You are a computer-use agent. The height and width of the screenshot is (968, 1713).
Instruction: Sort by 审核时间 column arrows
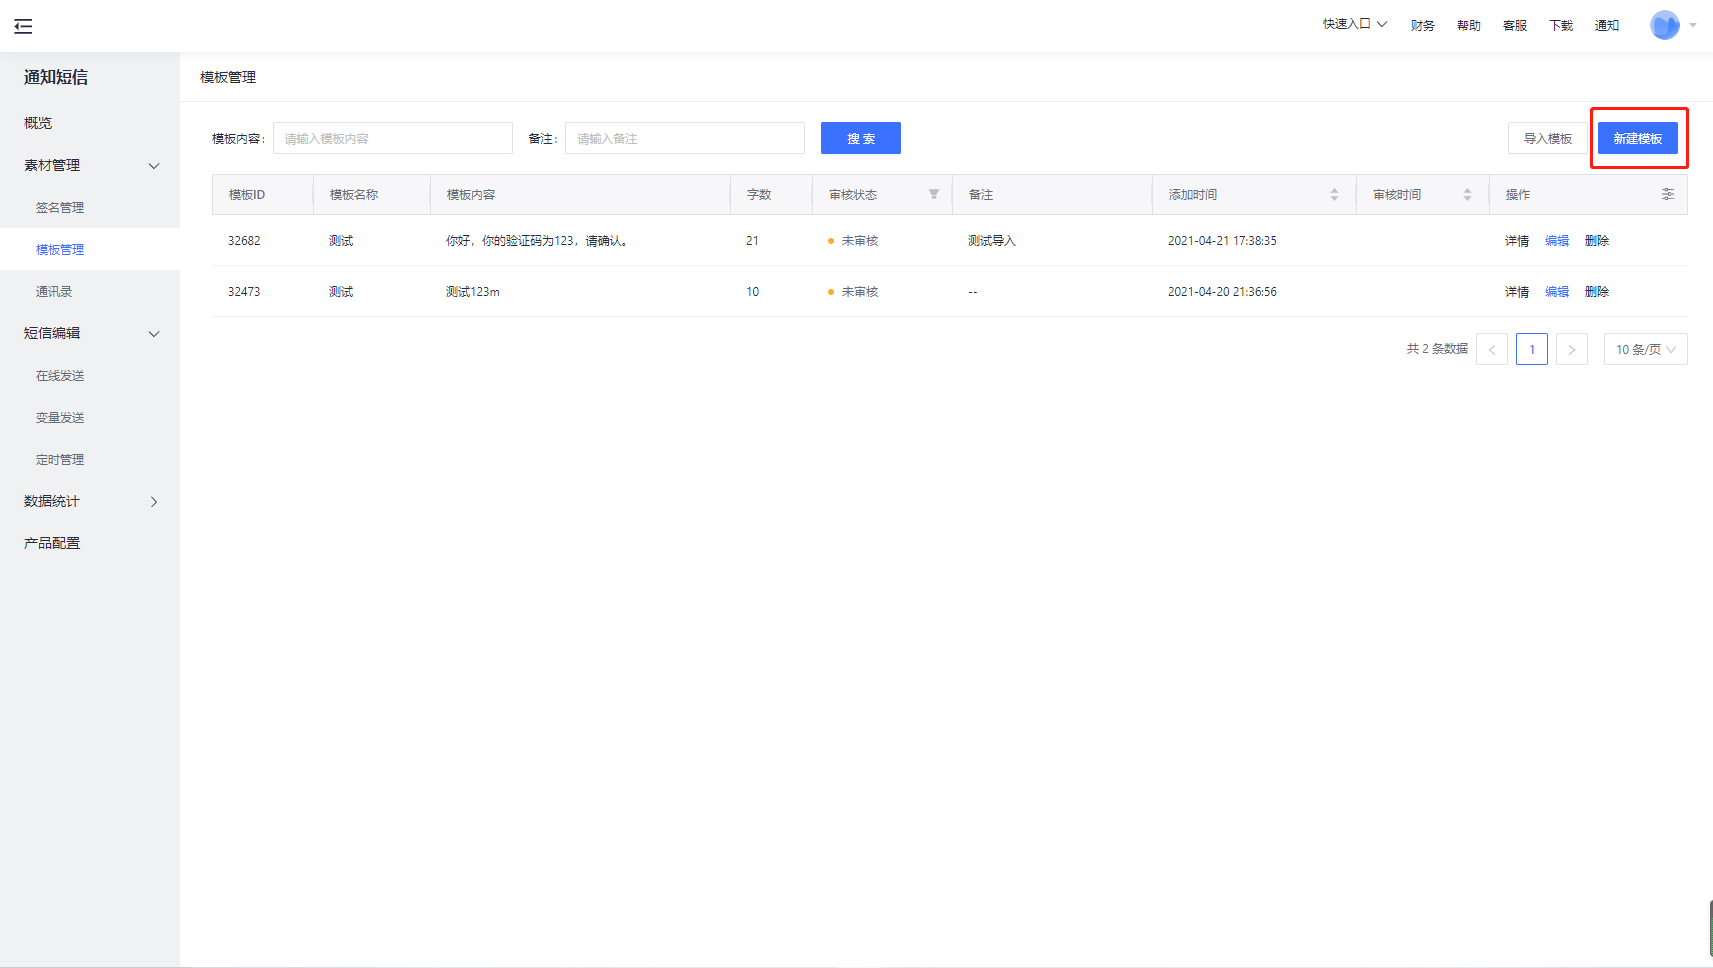(1467, 195)
